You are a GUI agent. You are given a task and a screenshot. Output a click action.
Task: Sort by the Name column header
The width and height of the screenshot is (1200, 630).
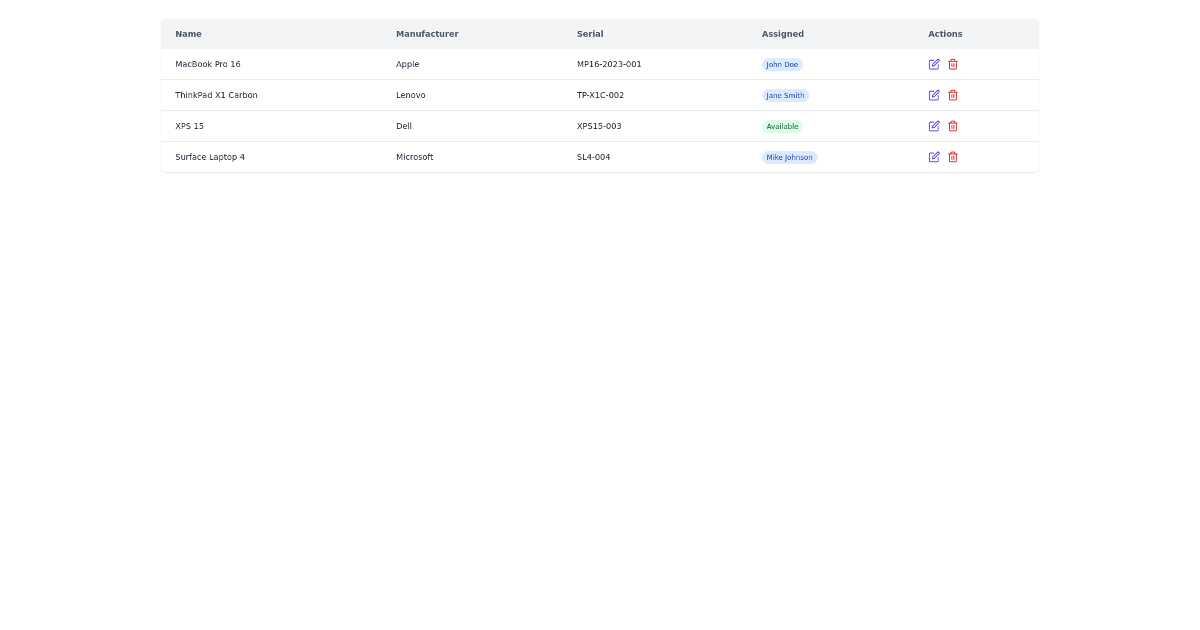click(x=188, y=33)
